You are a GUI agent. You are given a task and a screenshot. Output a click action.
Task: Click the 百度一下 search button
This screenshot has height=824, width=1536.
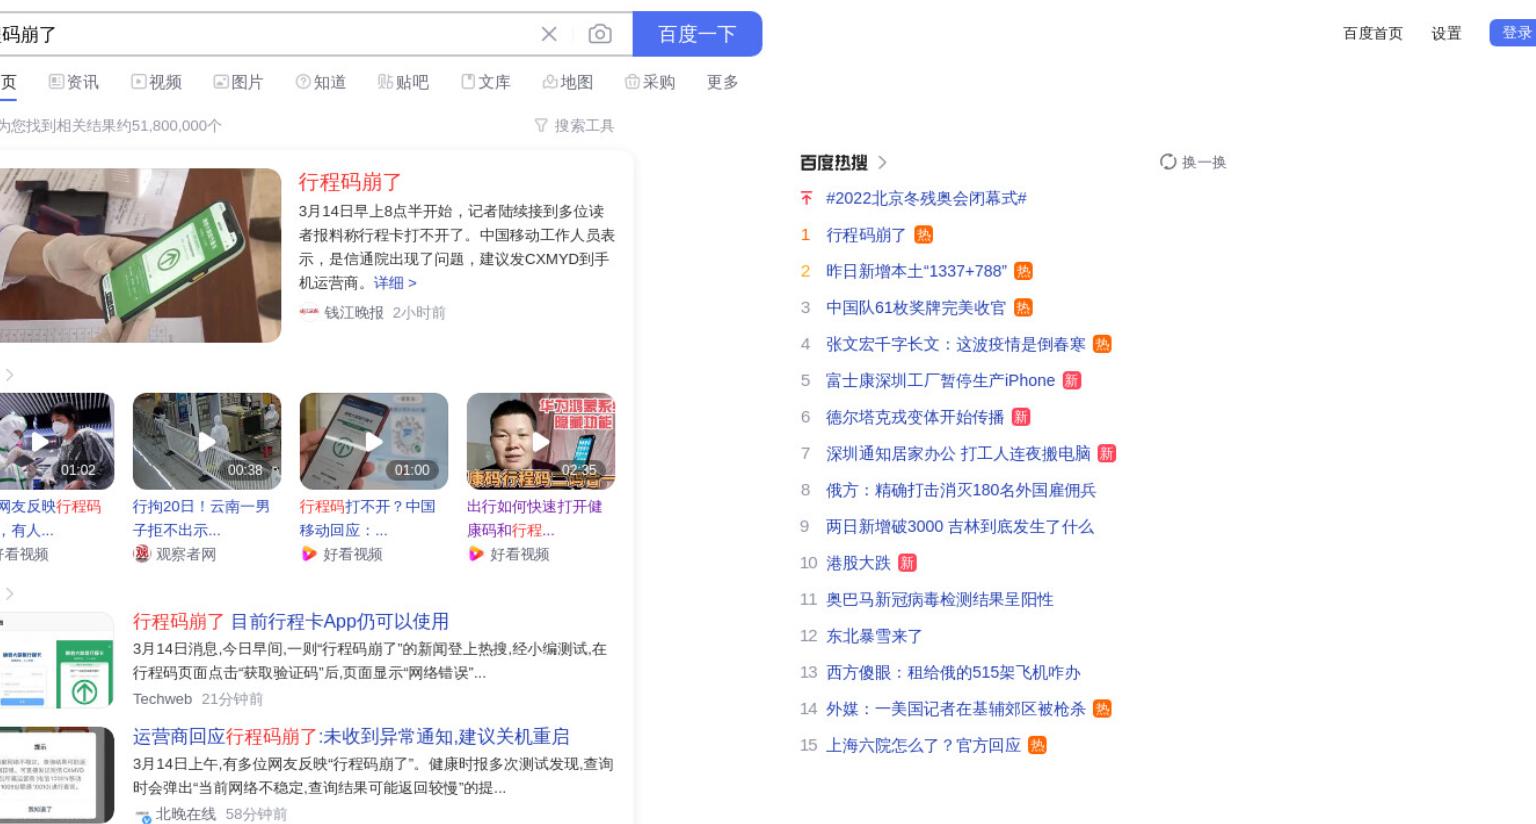tap(697, 34)
